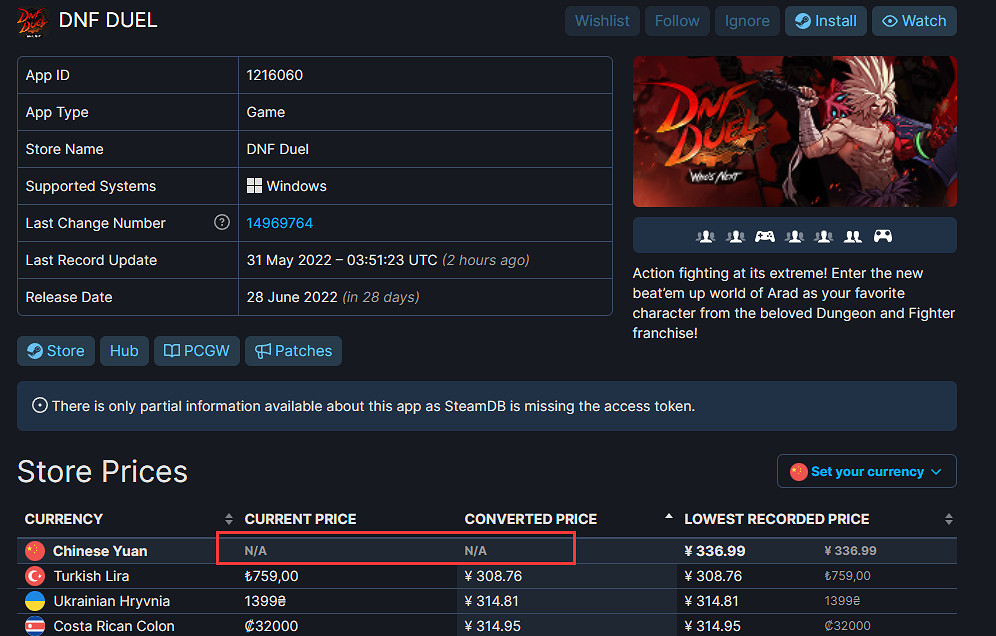996x636 pixels.
Task: Toggle Follow for this app
Action: [677, 21]
